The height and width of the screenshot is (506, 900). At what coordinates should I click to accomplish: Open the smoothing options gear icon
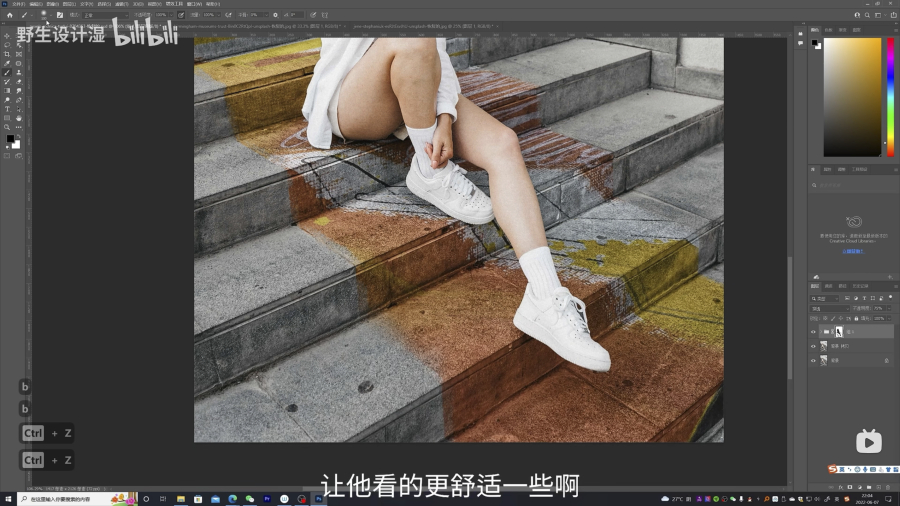click(x=276, y=15)
